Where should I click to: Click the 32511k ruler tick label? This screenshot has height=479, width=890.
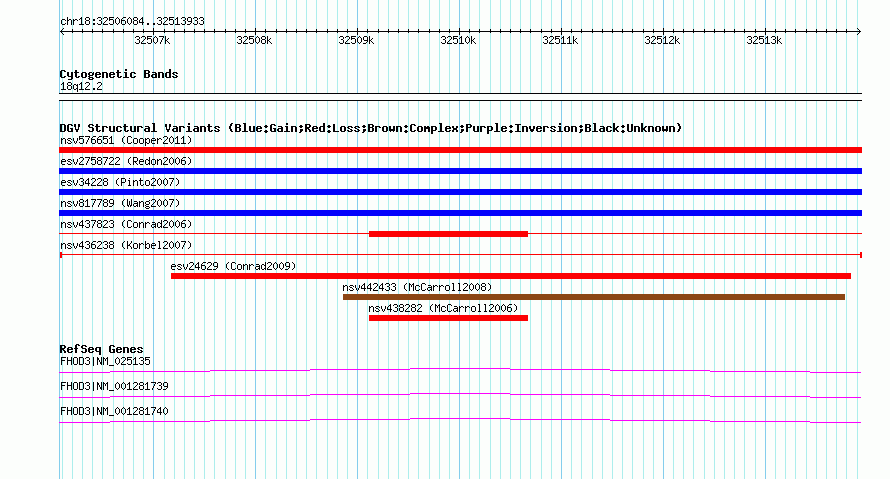tap(560, 40)
